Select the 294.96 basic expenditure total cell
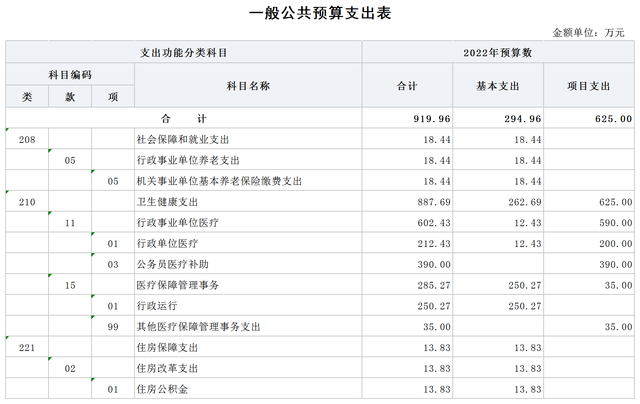The height and width of the screenshot is (404, 640). [520, 119]
